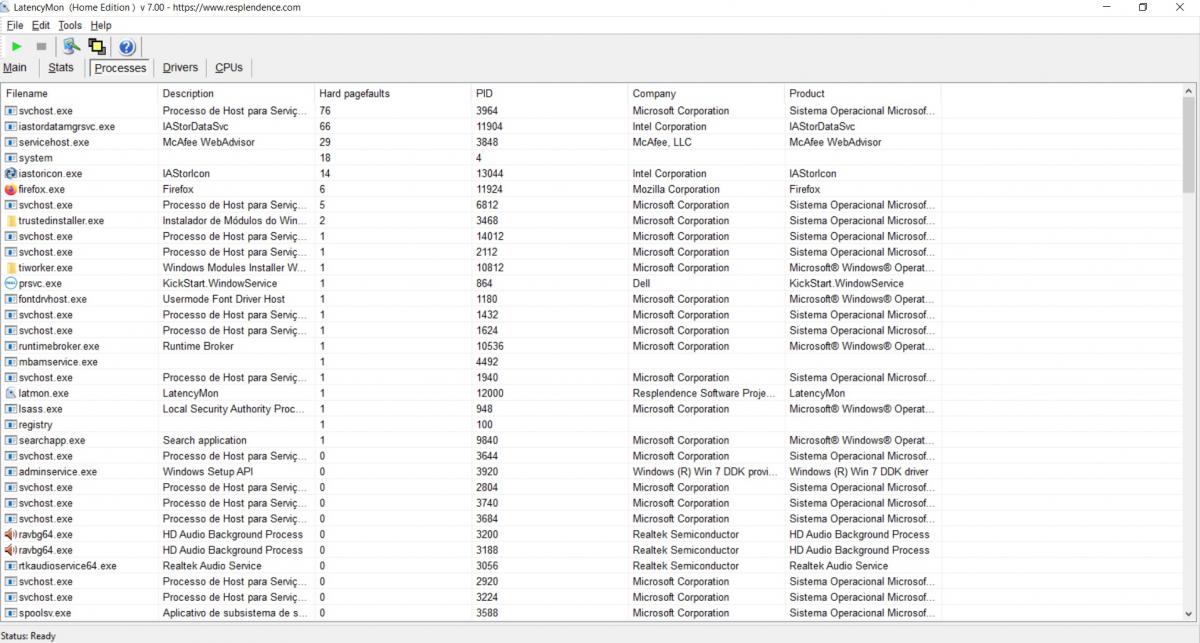This screenshot has height=643, width=1200.
Task: Sort by the Product column header
Action: [863, 93]
